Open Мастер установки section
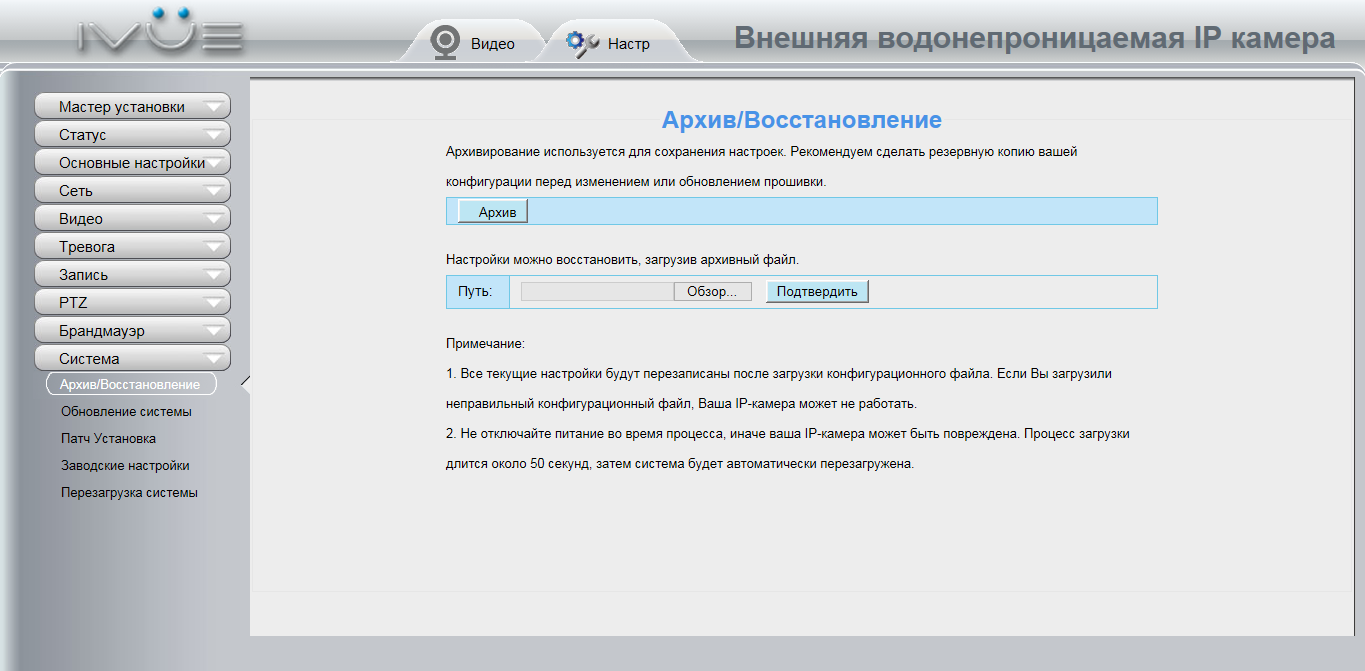1365x671 pixels. 132,106
